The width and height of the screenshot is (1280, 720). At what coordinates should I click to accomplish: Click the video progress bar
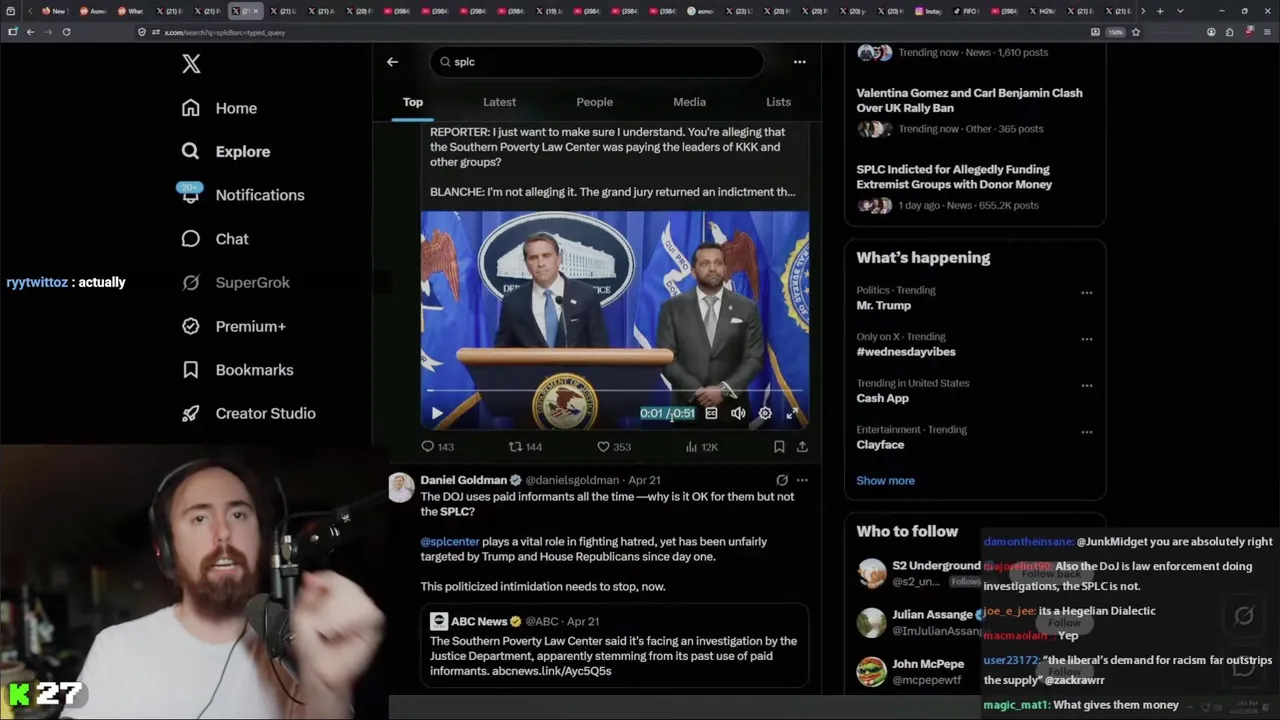[614, 391]
